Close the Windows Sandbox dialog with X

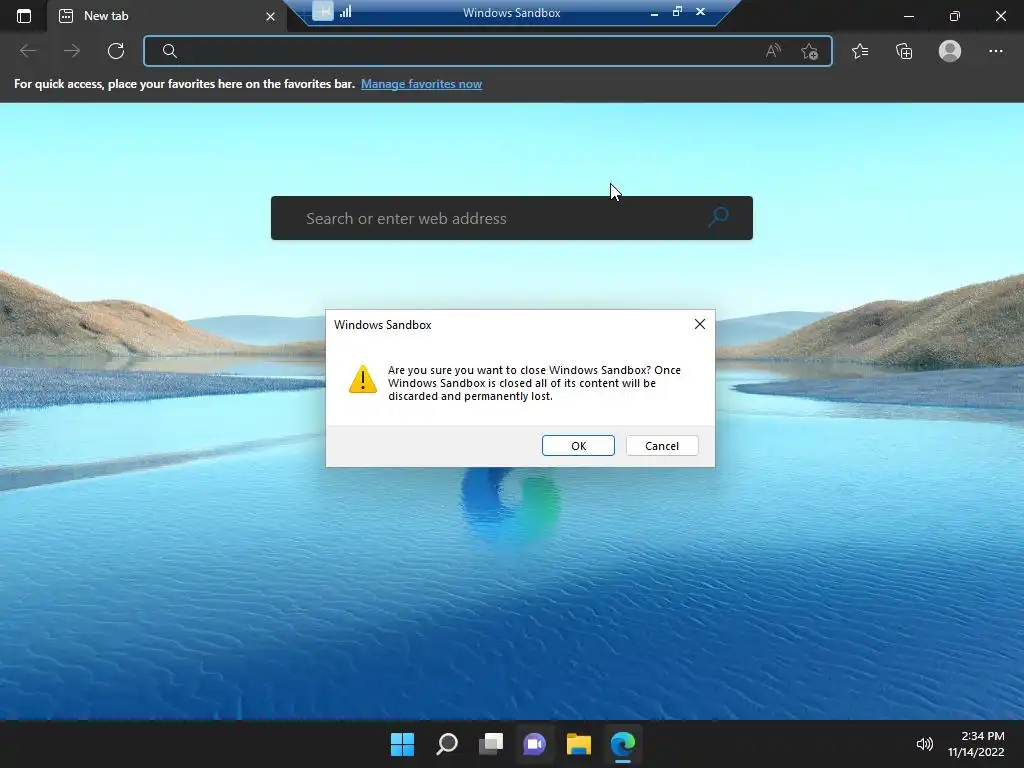tap(699, 324)
